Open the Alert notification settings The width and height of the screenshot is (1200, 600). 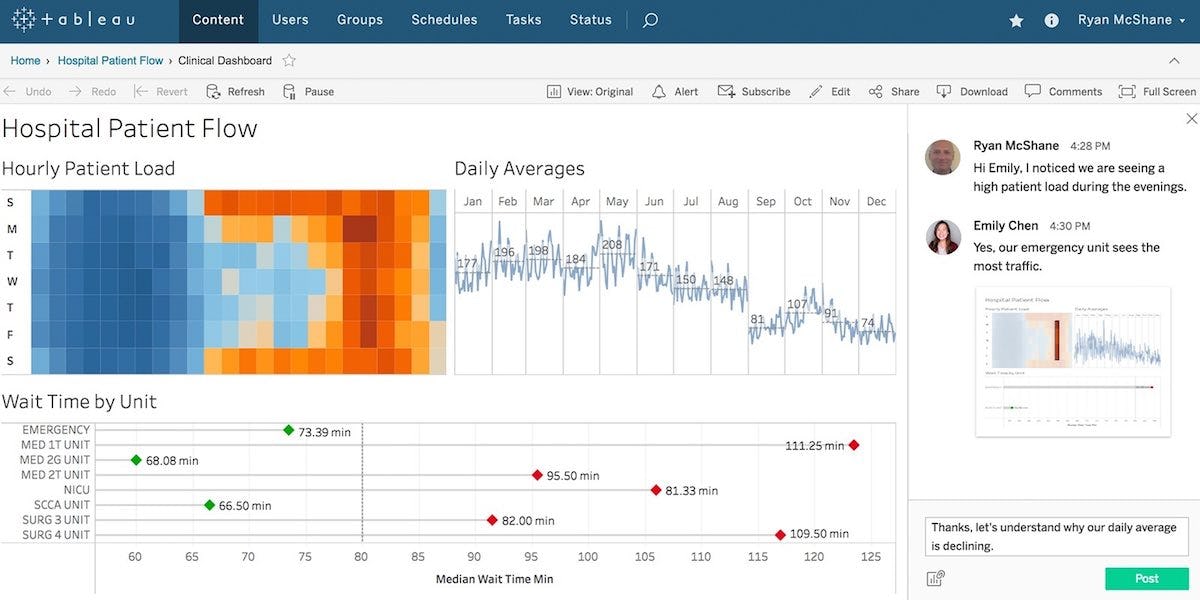point(674,91)
